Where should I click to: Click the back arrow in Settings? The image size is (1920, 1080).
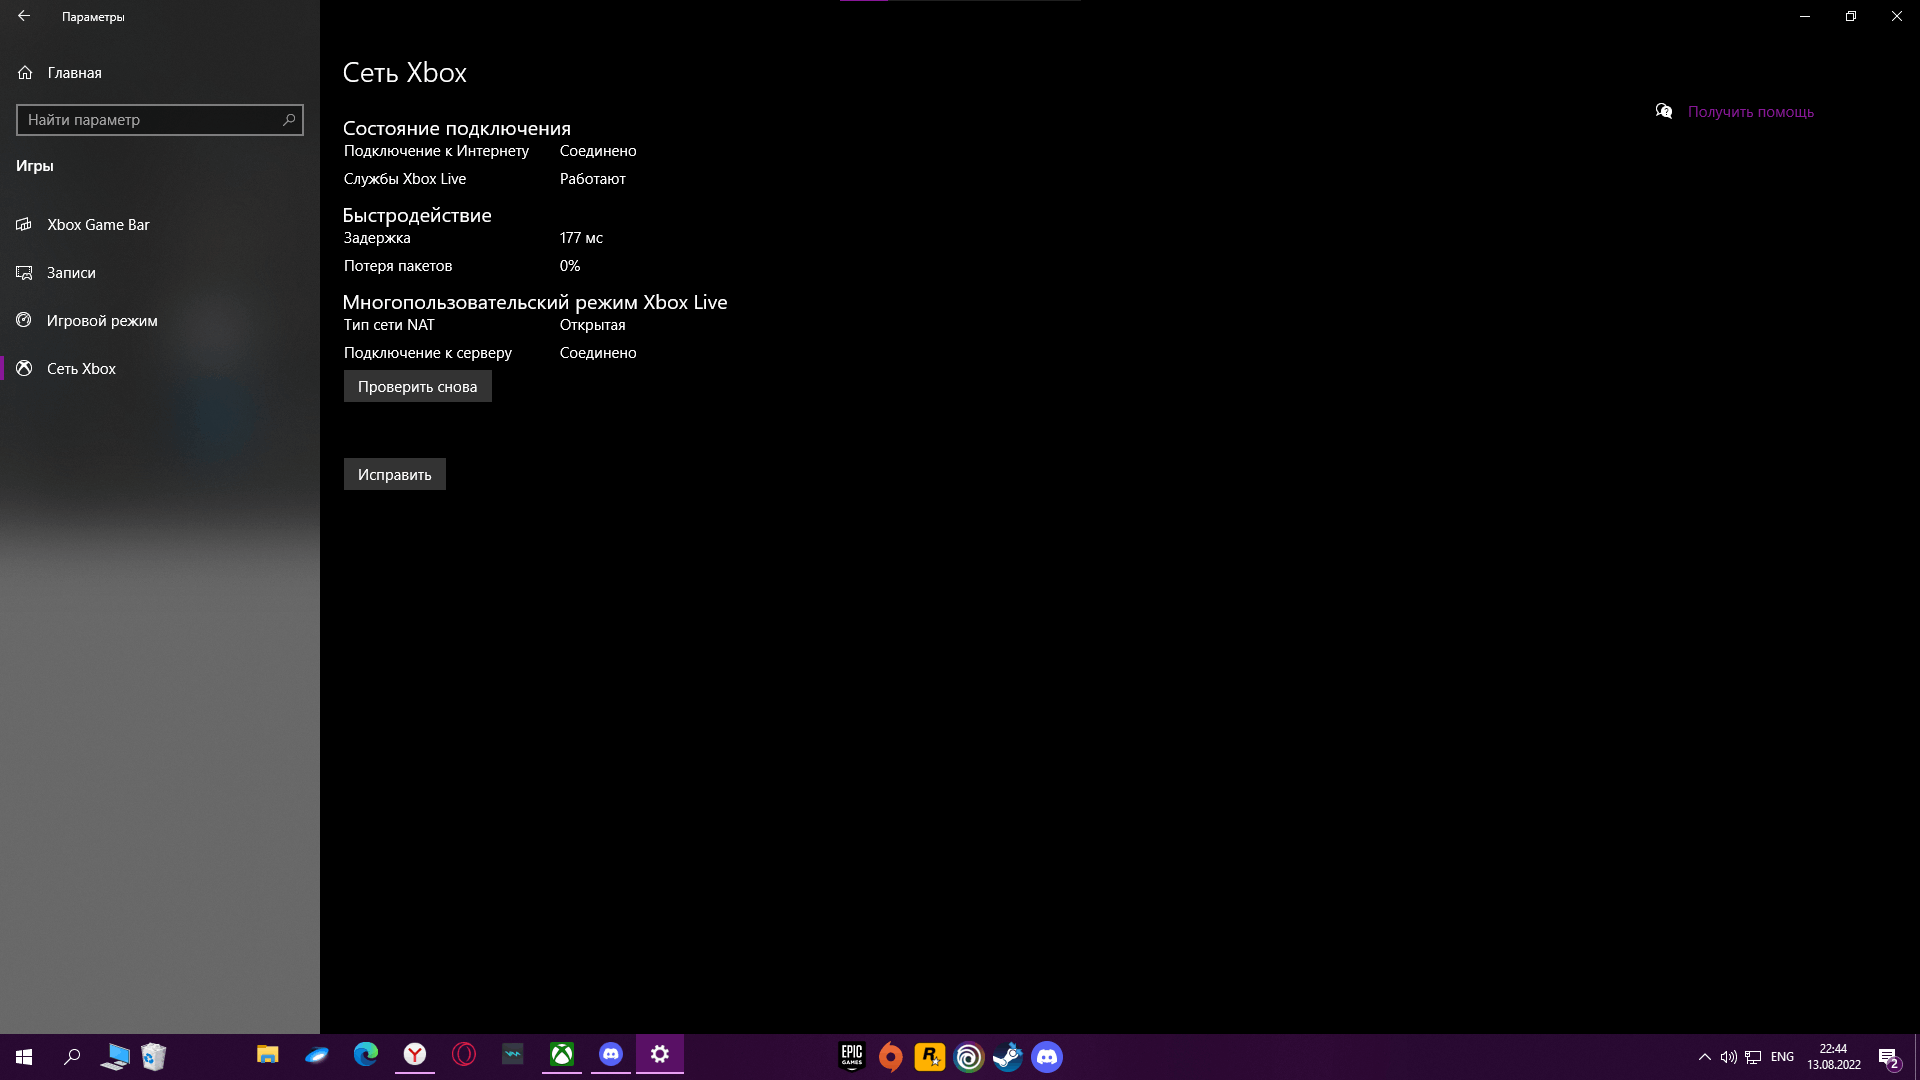pyautogui.click(x=24, y=16)
